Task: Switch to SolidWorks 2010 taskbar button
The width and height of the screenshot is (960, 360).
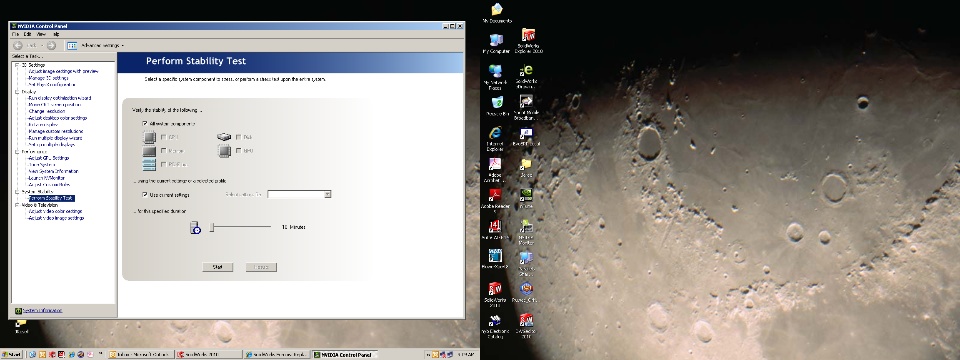Action: pyautogui.click(x=209, y=354)
